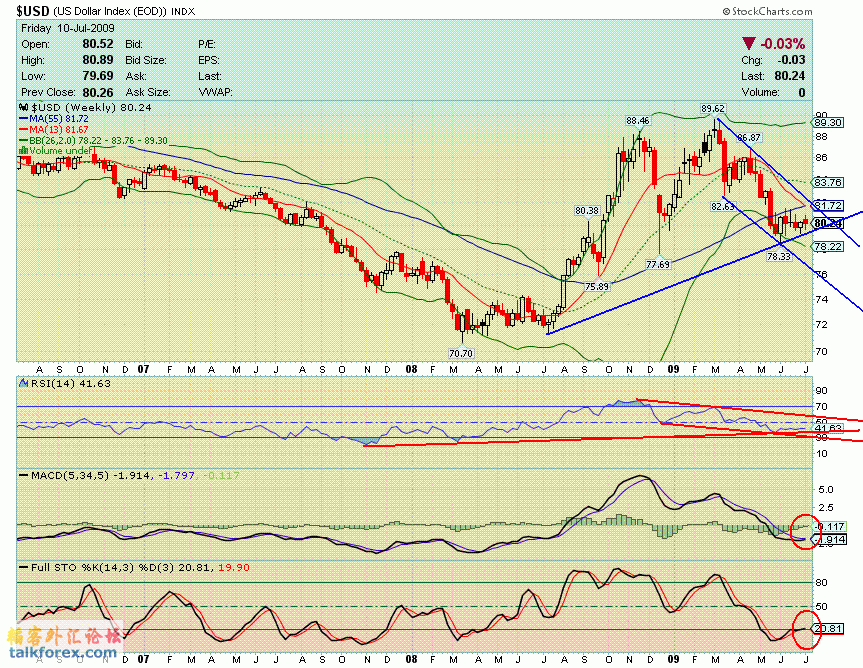Click the -1.914 MACD axis tag
Image resolution: width=863 pixels, height=668 pixels.
click(829, 539)
